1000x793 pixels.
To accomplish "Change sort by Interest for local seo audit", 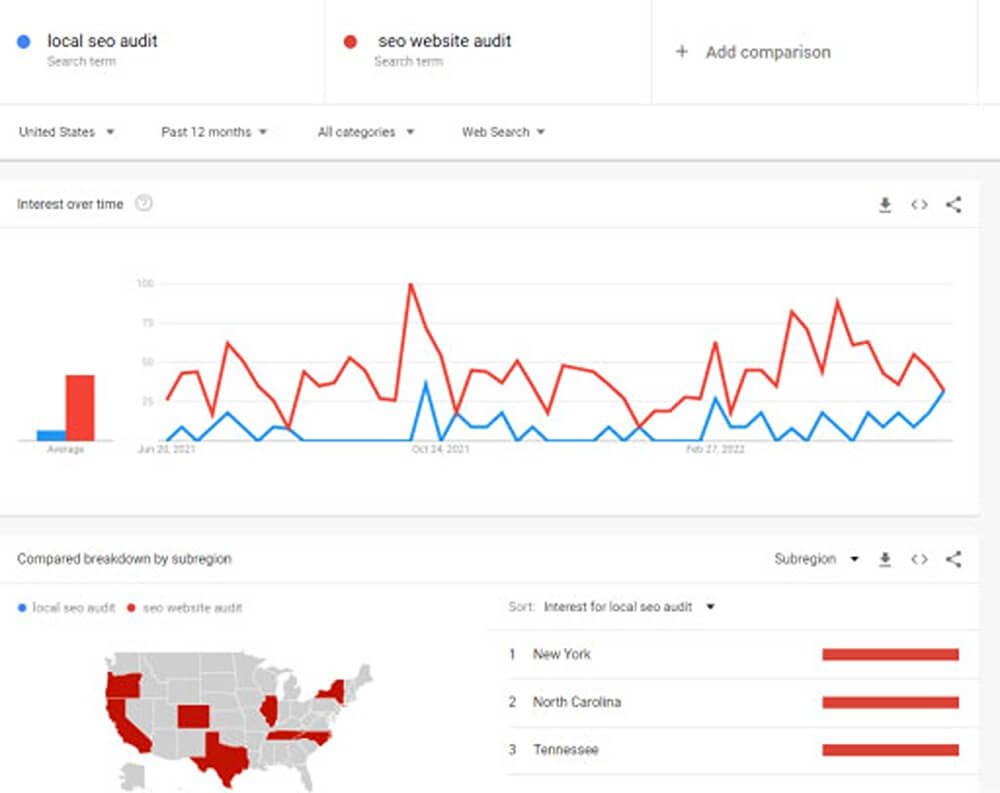I will coord(629,607).
